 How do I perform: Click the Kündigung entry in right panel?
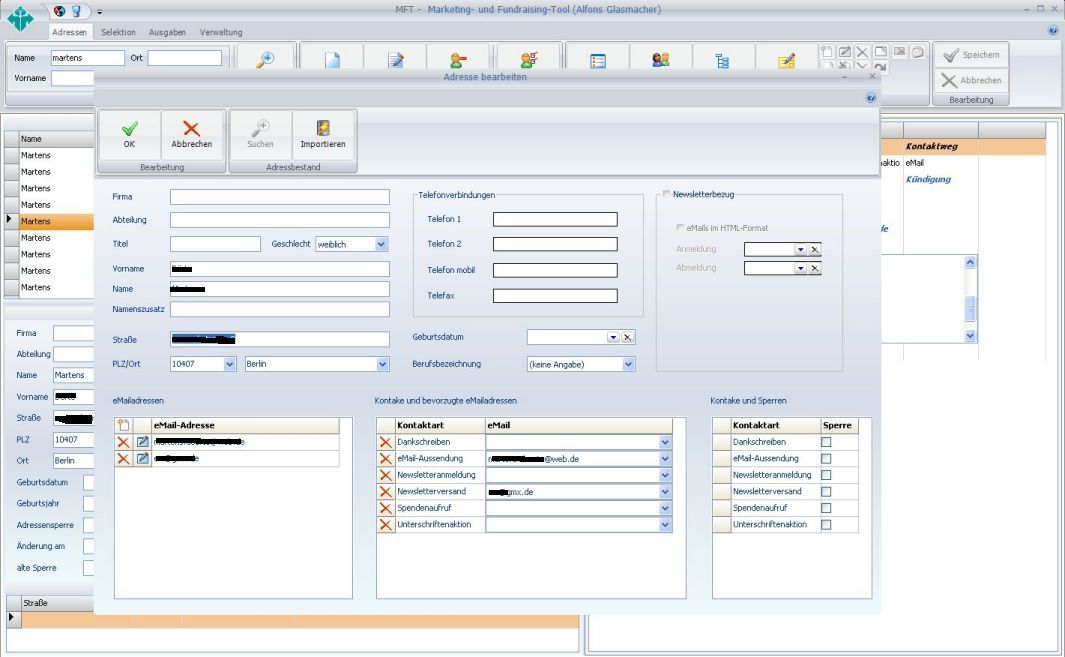(928, 179)
